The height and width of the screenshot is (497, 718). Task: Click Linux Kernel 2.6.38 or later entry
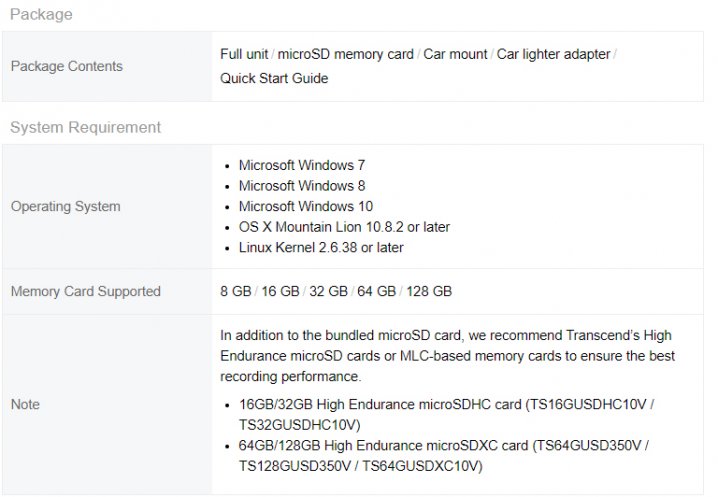(321, 247)
